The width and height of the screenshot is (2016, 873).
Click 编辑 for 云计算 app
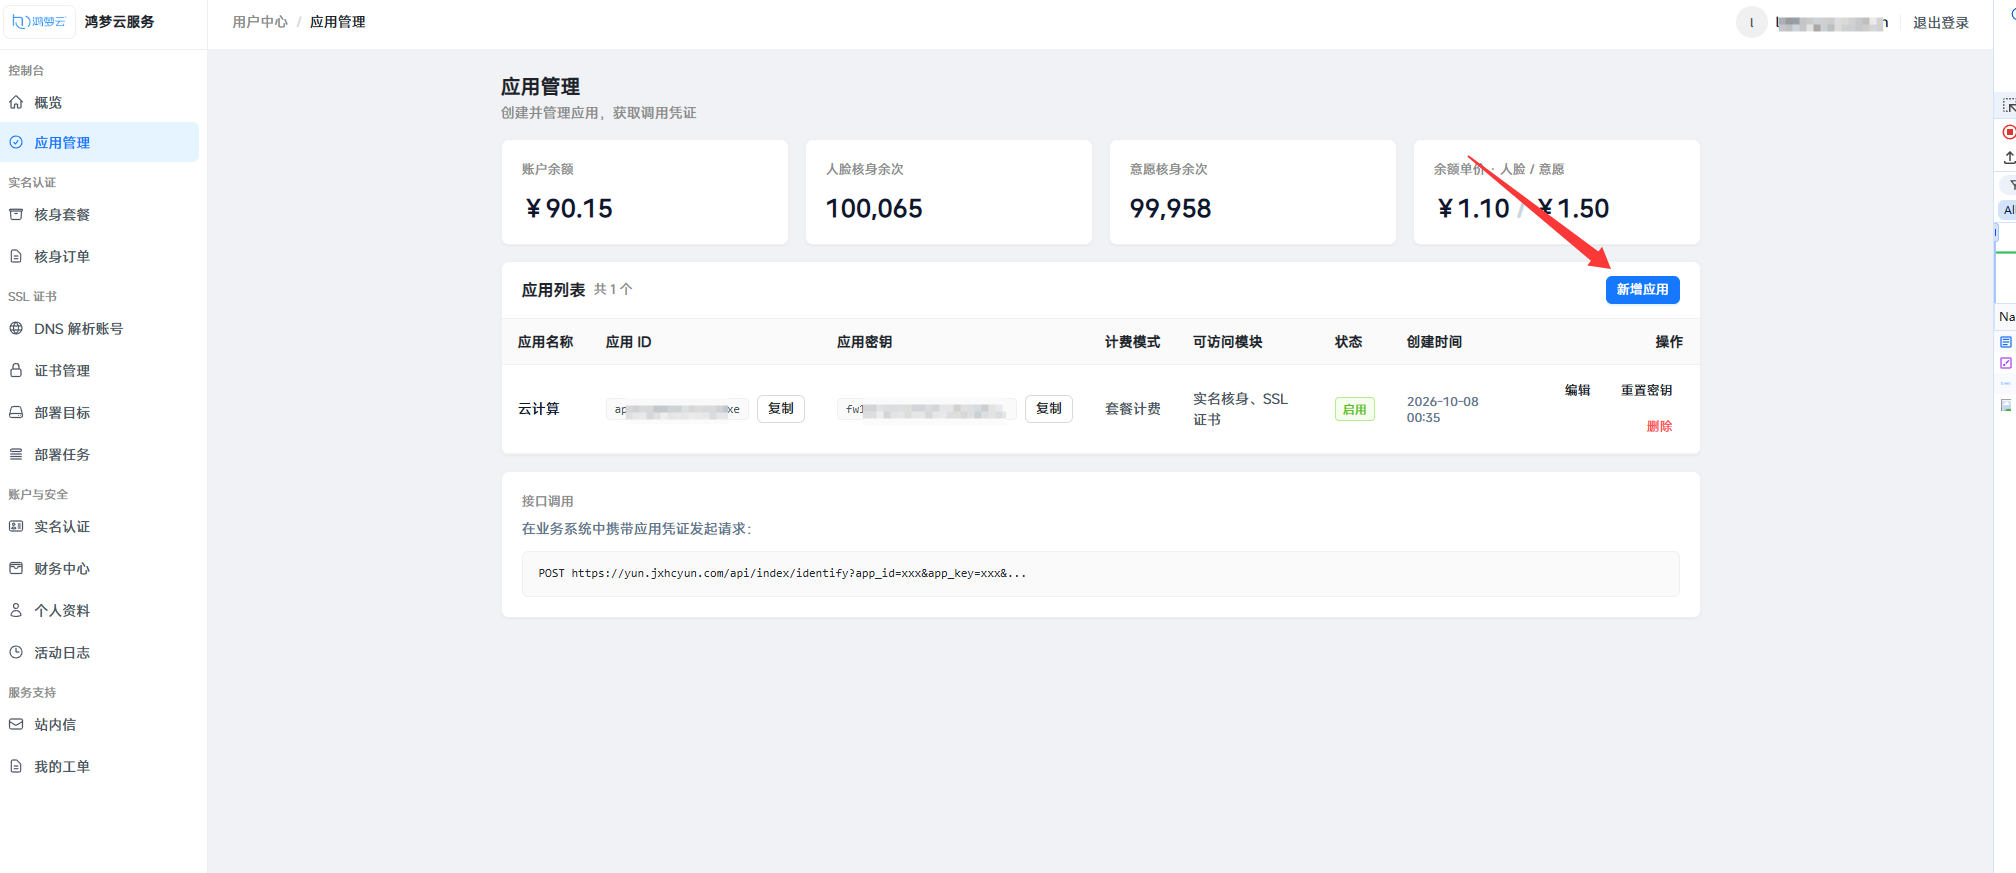[x=1577, y=390]
